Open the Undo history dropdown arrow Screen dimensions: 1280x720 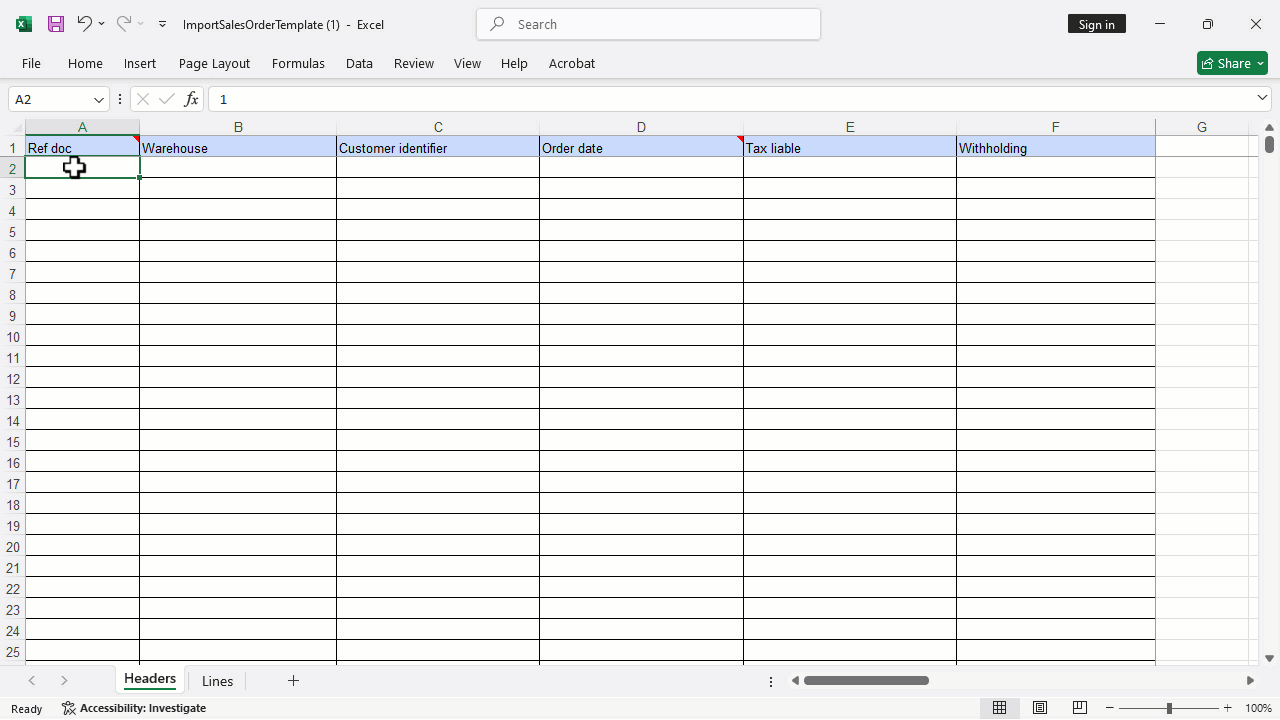(101, 24)
